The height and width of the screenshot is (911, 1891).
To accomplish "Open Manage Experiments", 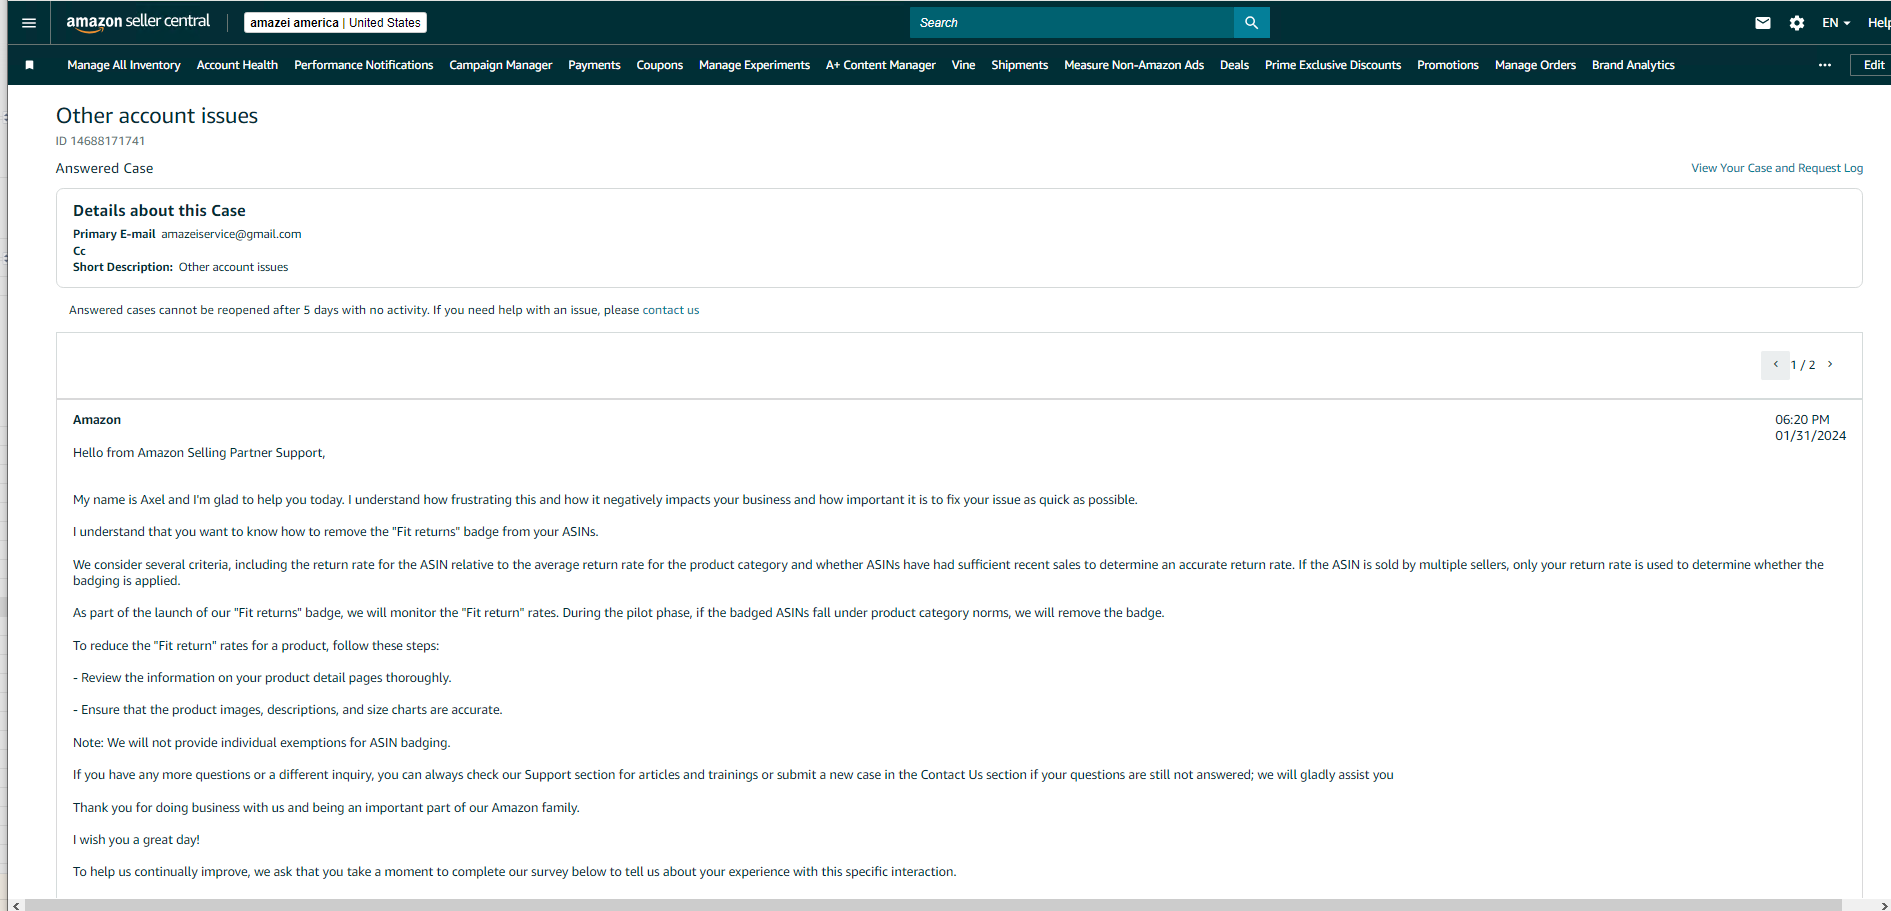I will tap(755, 65).
